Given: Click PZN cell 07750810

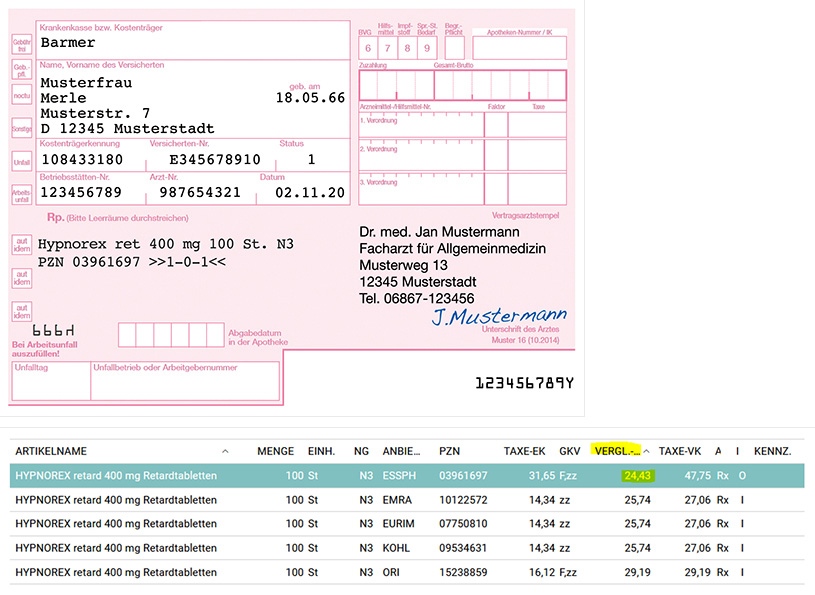Looking at the screenshot, I should [x=463, y=524].
